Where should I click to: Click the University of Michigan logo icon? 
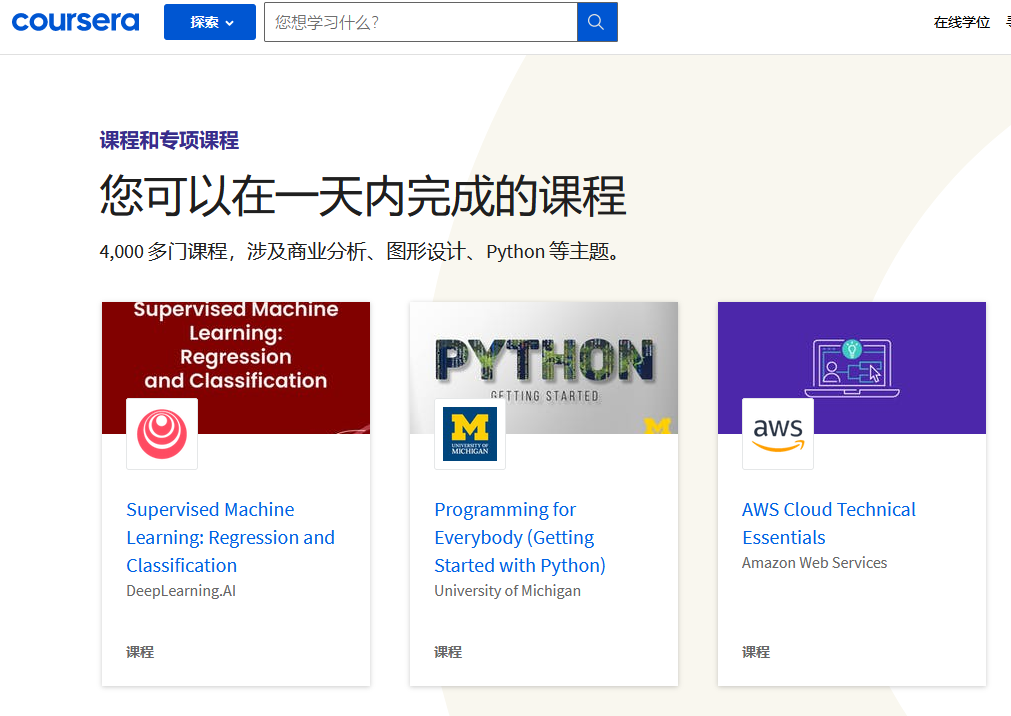[x=470, y=433]
